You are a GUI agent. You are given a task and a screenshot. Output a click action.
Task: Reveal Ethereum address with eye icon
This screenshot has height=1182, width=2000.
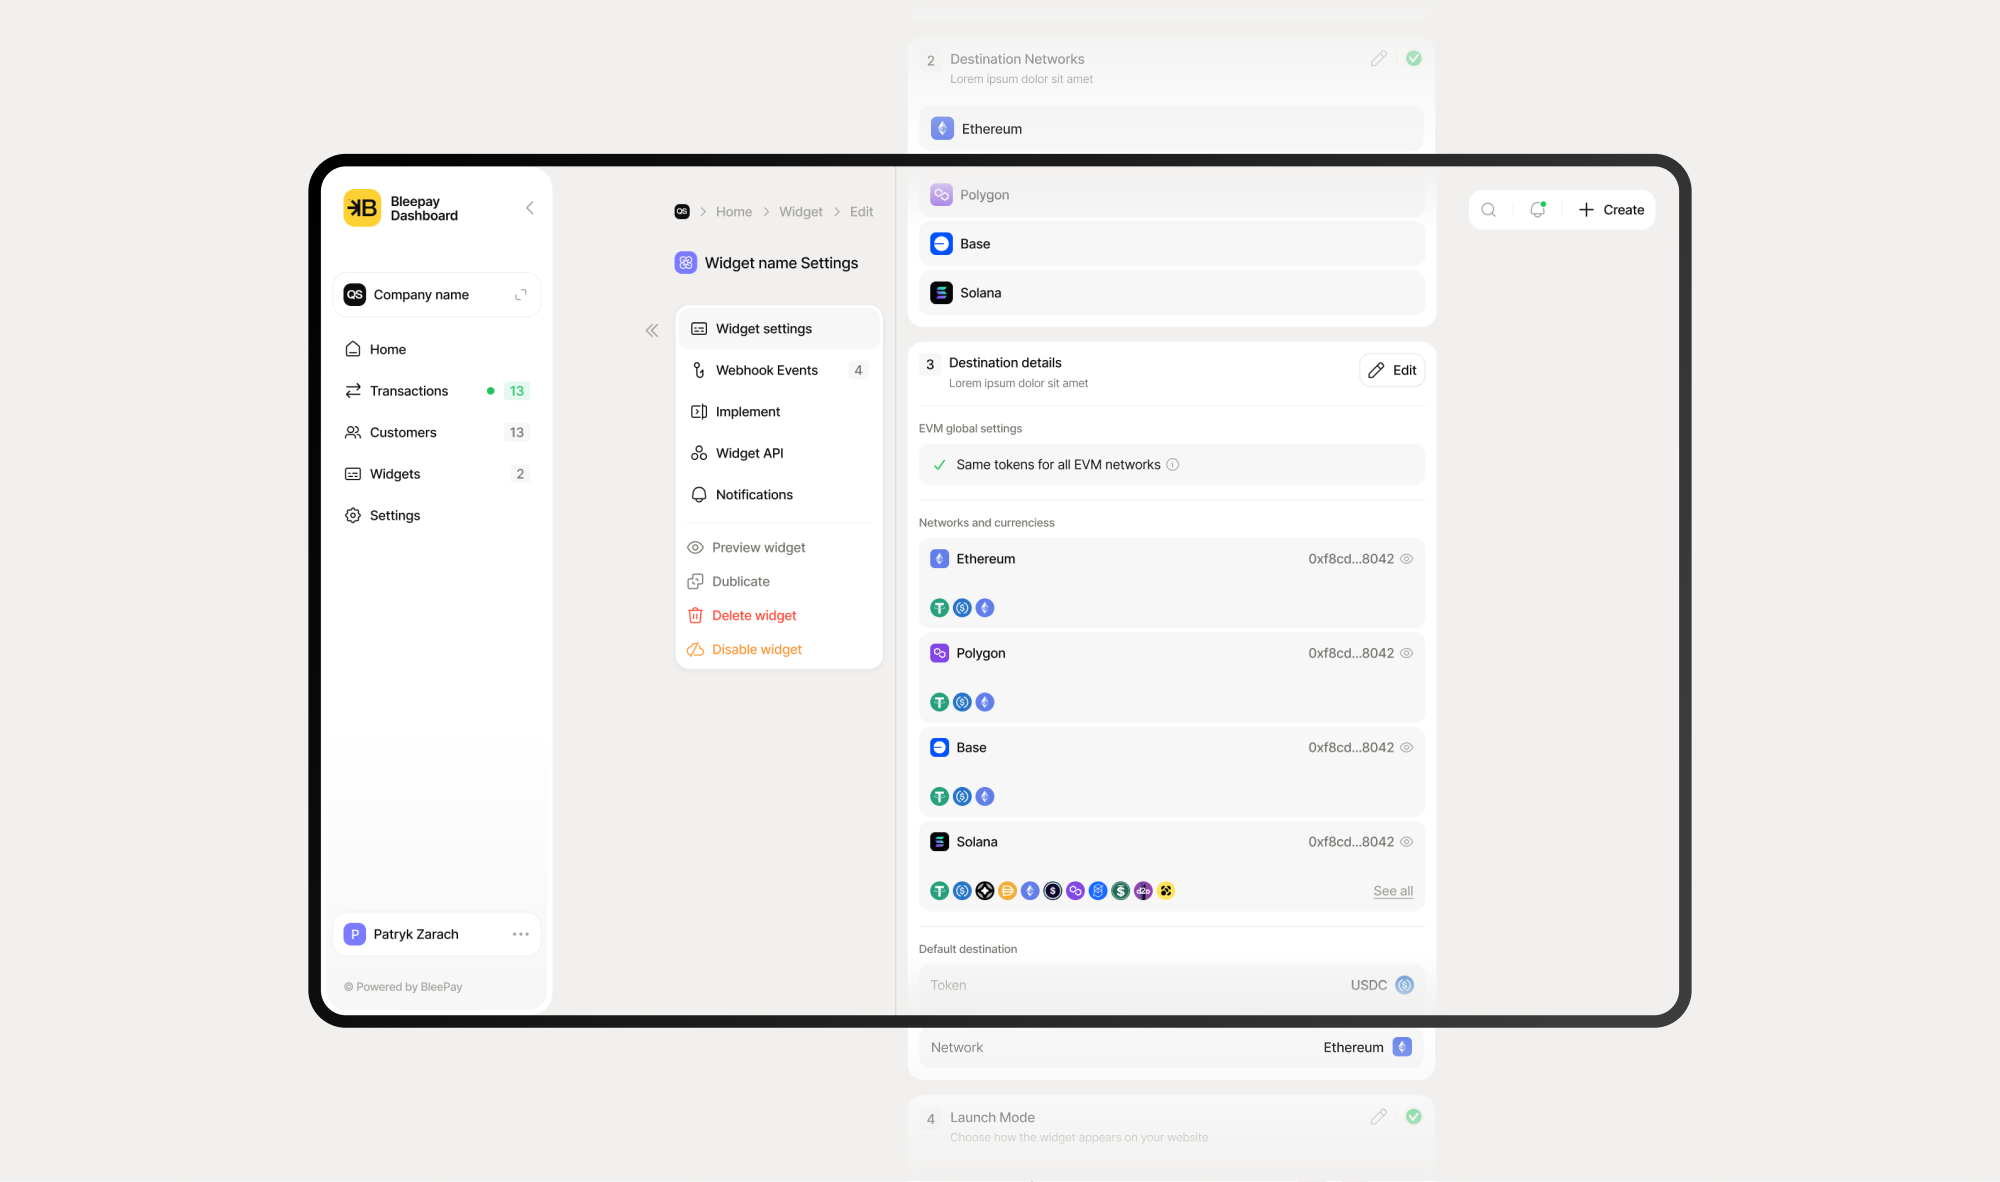tap(1407, 559)
